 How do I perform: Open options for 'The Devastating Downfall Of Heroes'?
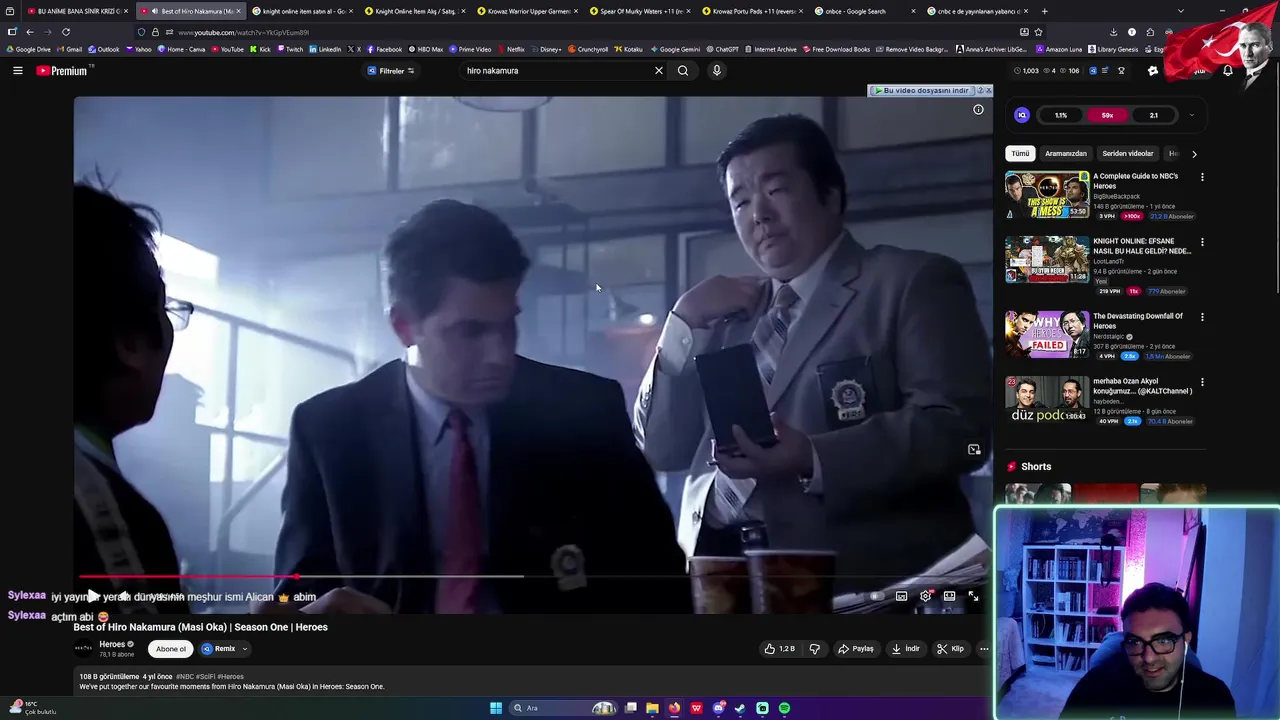[1202, 317]
